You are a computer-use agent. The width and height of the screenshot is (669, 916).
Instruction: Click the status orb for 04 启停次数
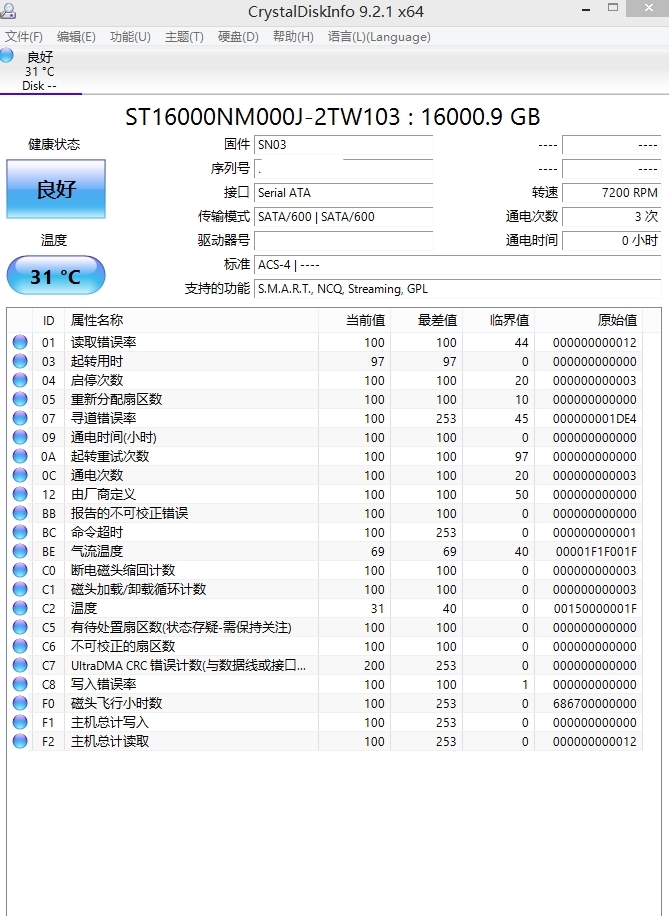pyautogui.click(x=20, y=380)
